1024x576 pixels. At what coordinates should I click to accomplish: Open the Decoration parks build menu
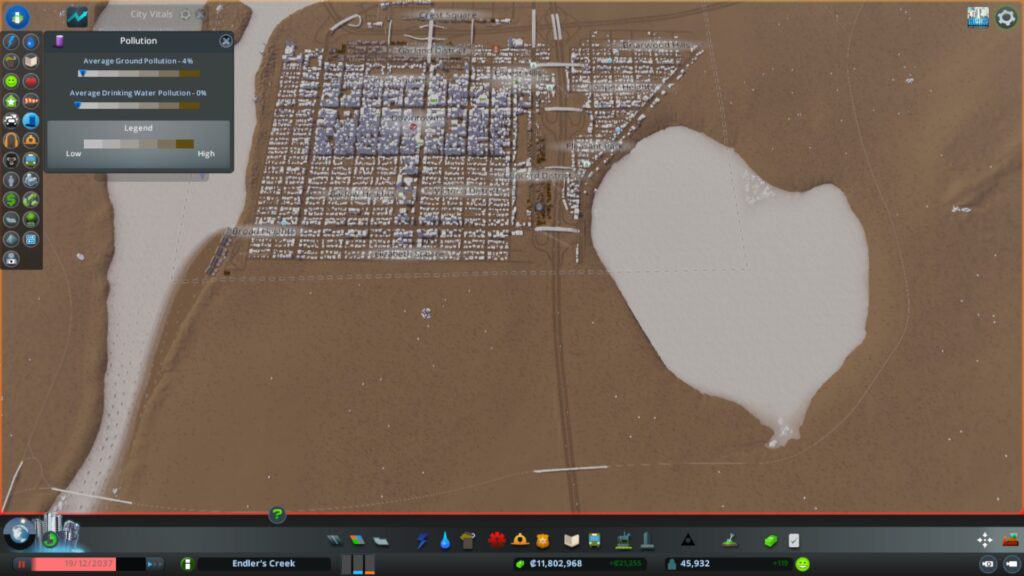point(624,540)
